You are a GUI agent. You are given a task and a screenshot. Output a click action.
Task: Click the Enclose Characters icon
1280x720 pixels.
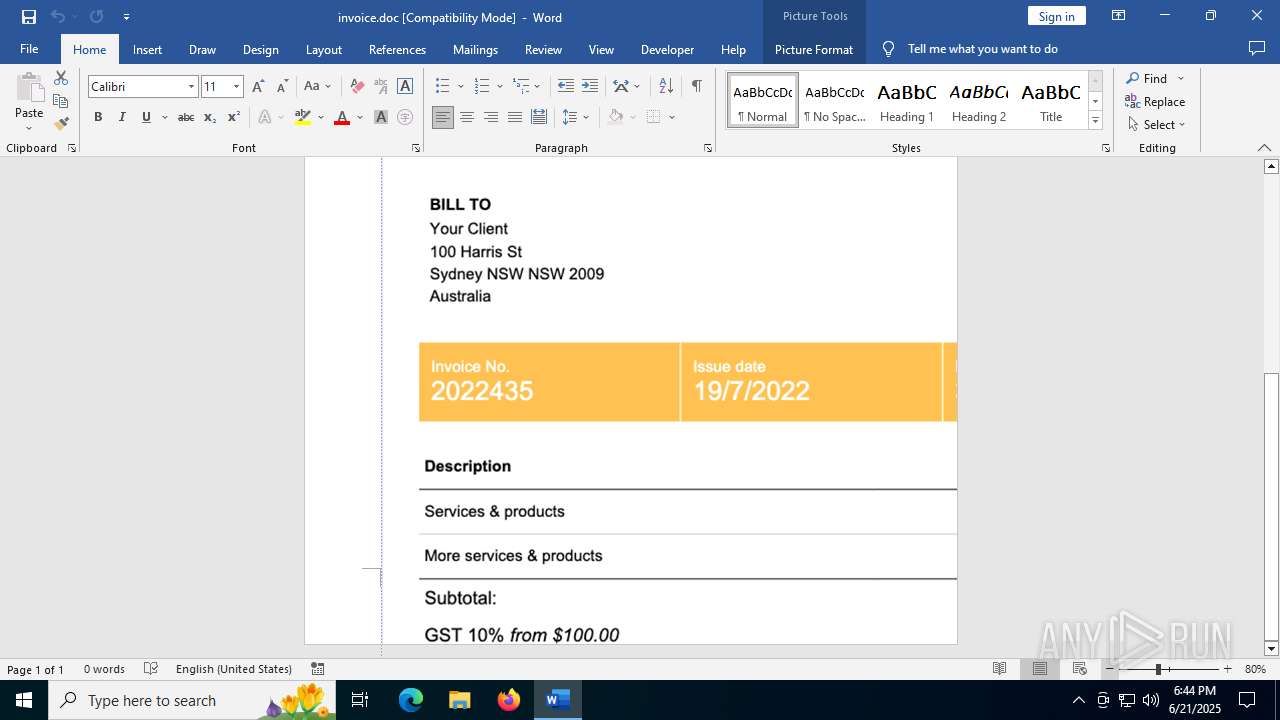click(x=405, y=117)
